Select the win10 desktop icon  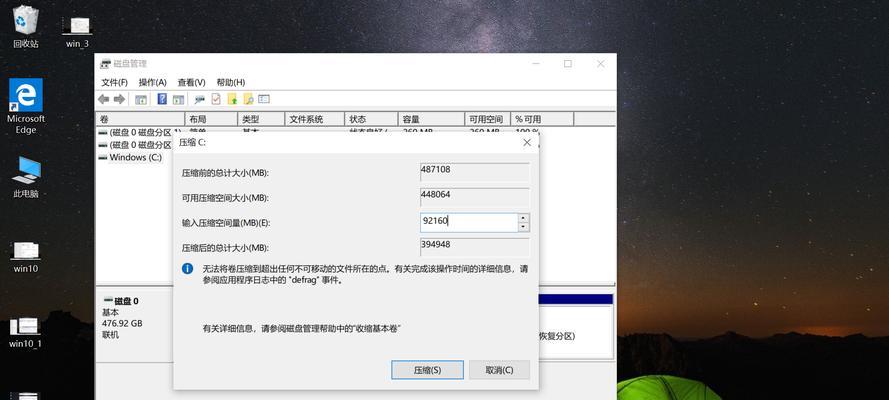pos(26,257)
